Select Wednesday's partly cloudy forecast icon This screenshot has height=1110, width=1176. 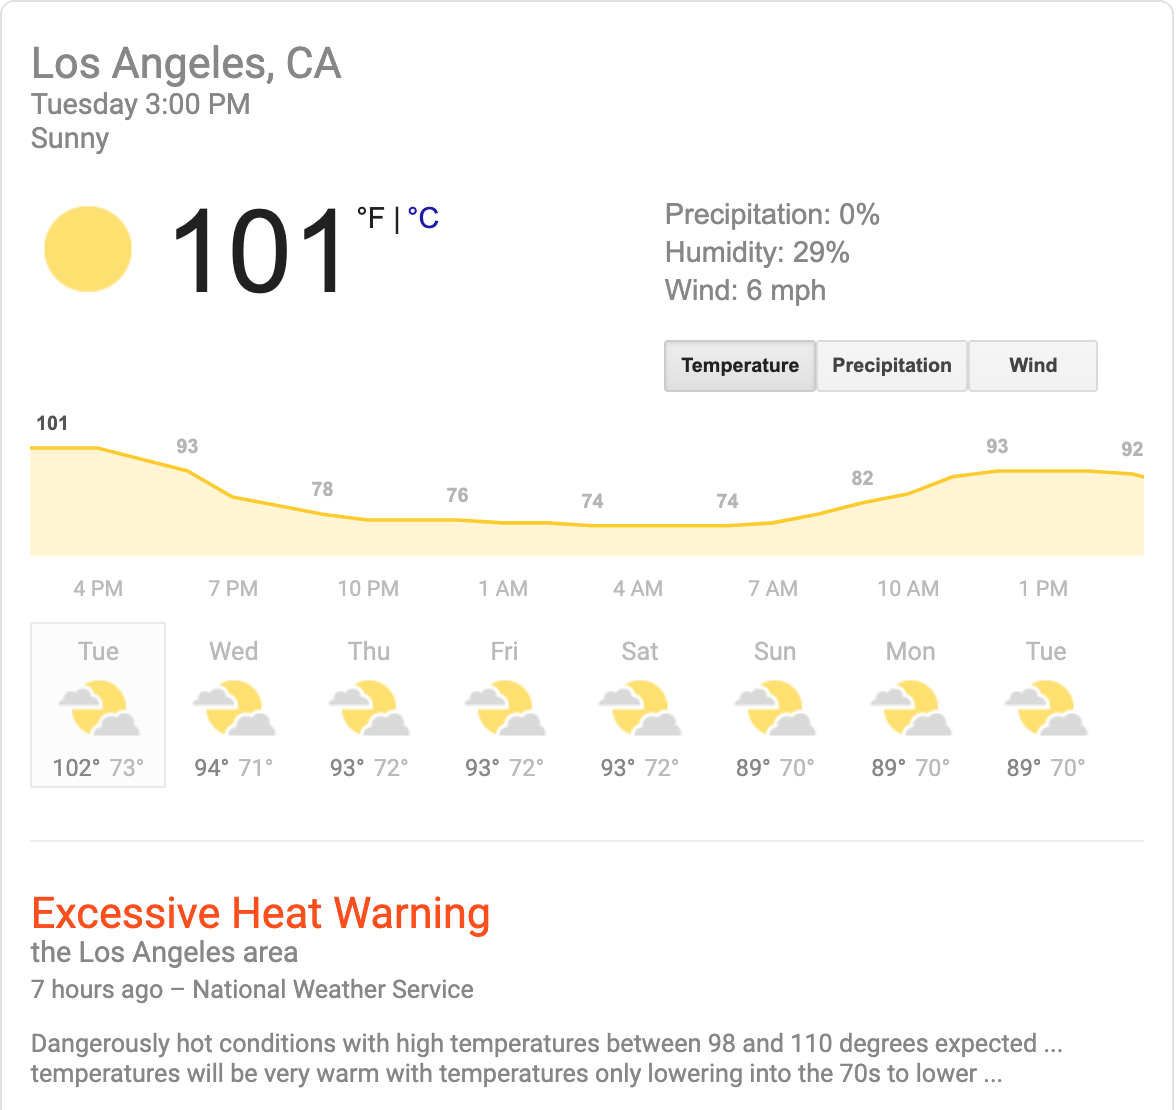233,708
